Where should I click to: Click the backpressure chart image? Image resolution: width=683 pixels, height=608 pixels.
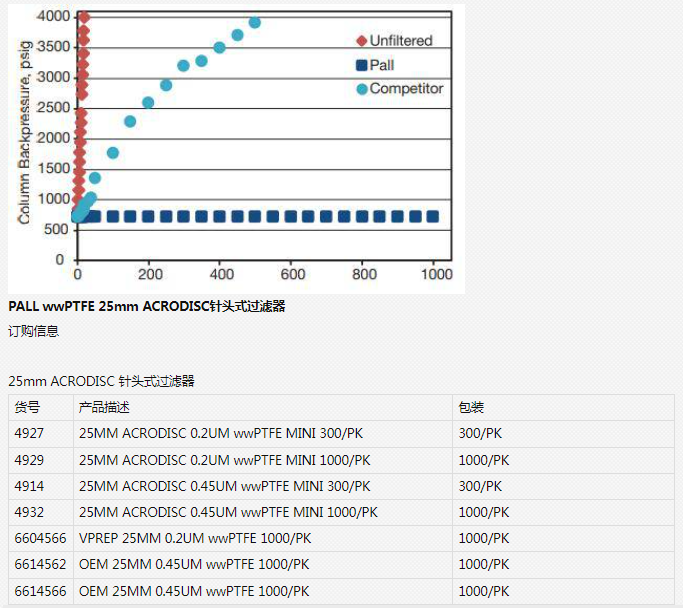click(236, 149)
